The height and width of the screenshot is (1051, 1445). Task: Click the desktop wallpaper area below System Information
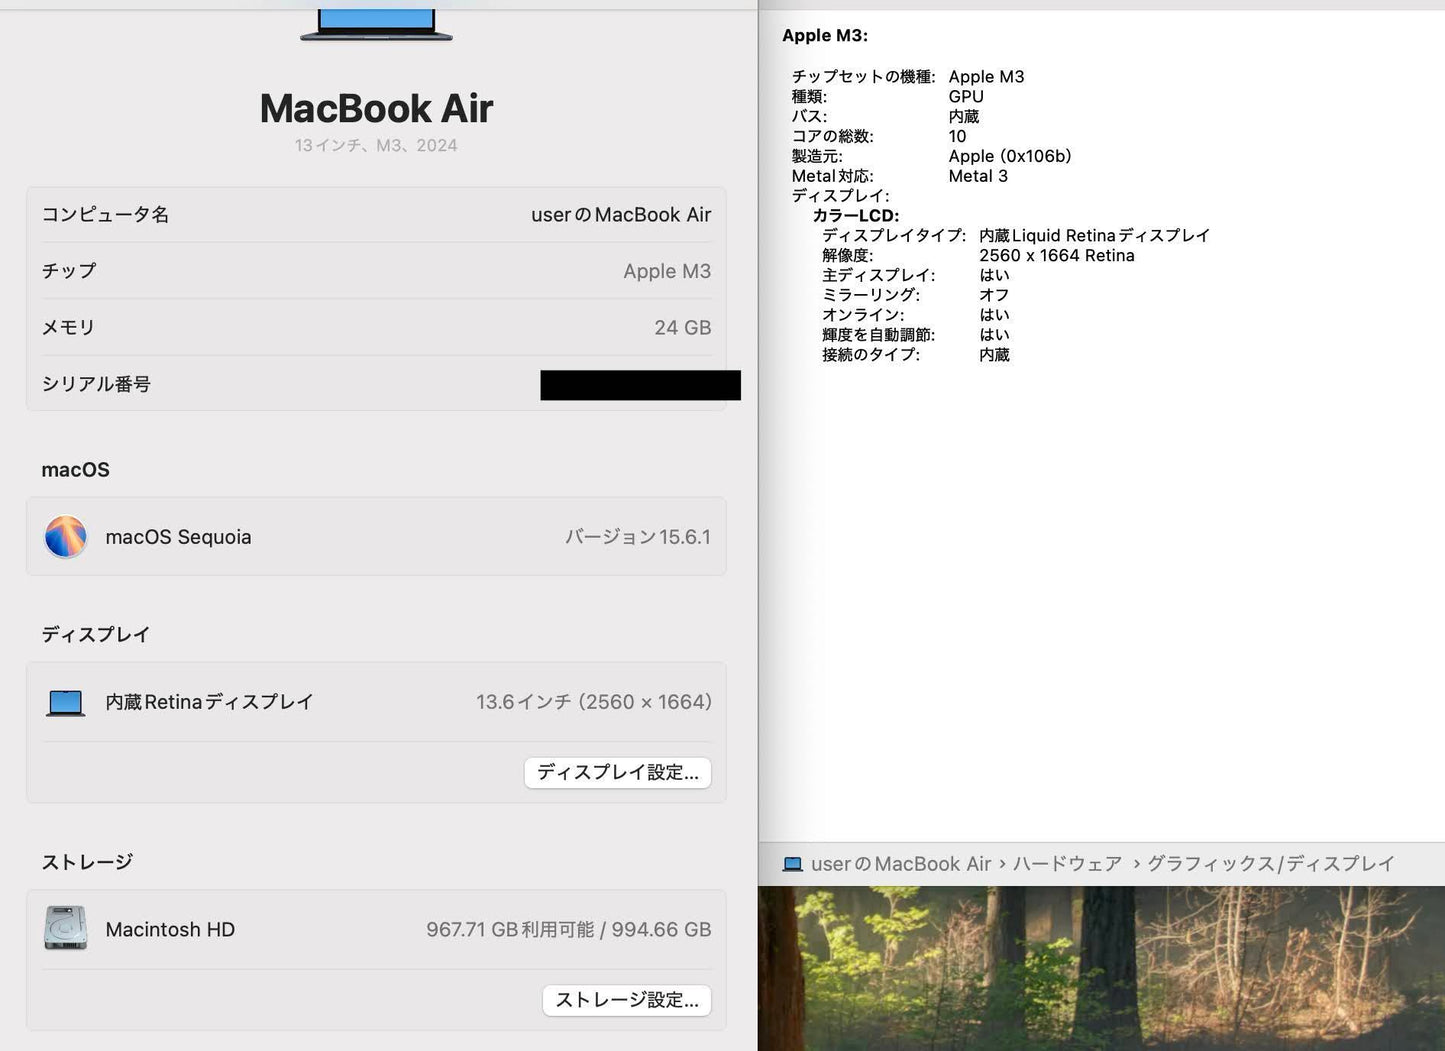[1100, 970]
